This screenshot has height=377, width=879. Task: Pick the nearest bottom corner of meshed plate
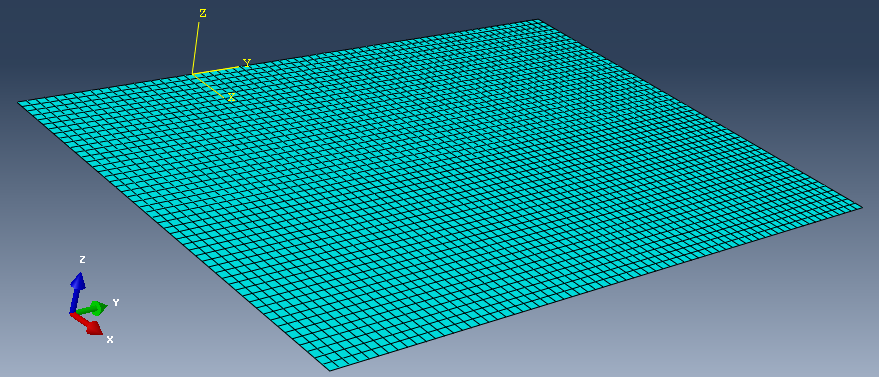coord(330,370)
